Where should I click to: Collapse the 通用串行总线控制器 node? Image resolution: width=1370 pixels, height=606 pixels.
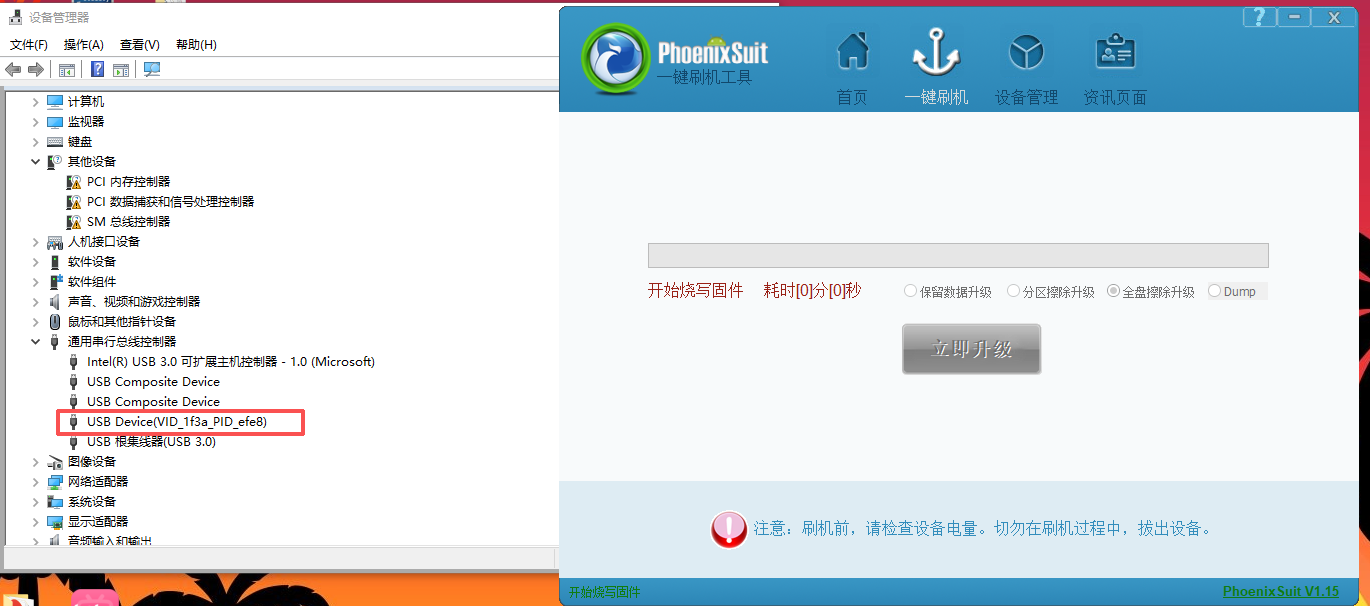tap(35, 341)
